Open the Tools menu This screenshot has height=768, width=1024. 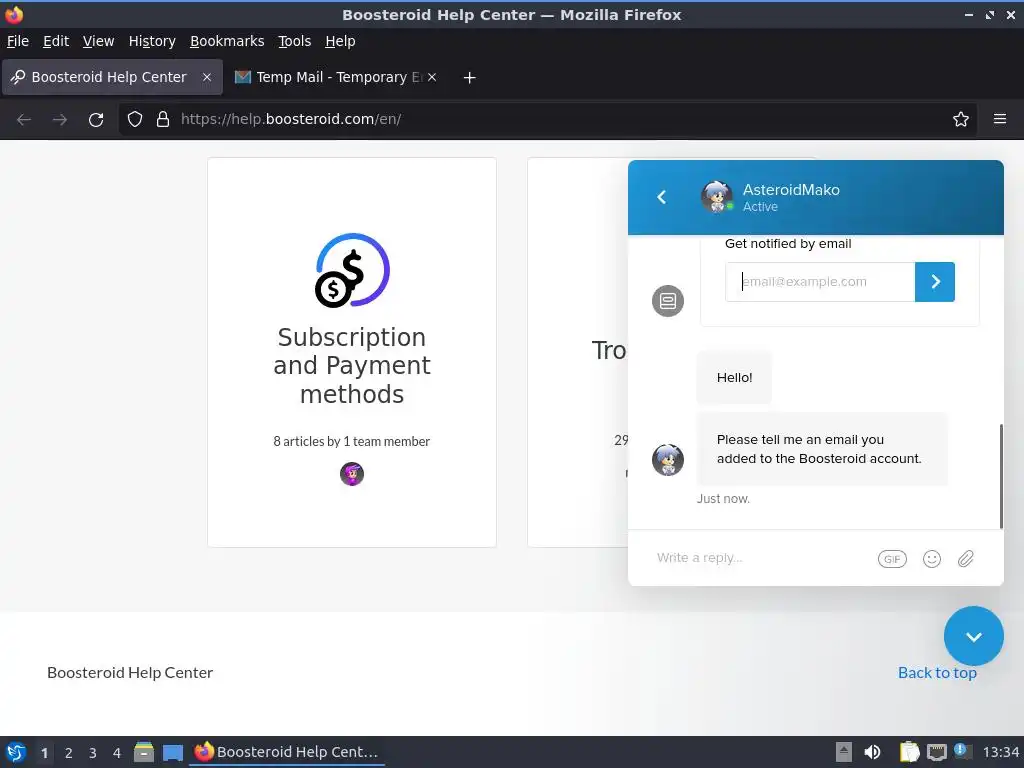pyautogui.click(x=295, y=41)
